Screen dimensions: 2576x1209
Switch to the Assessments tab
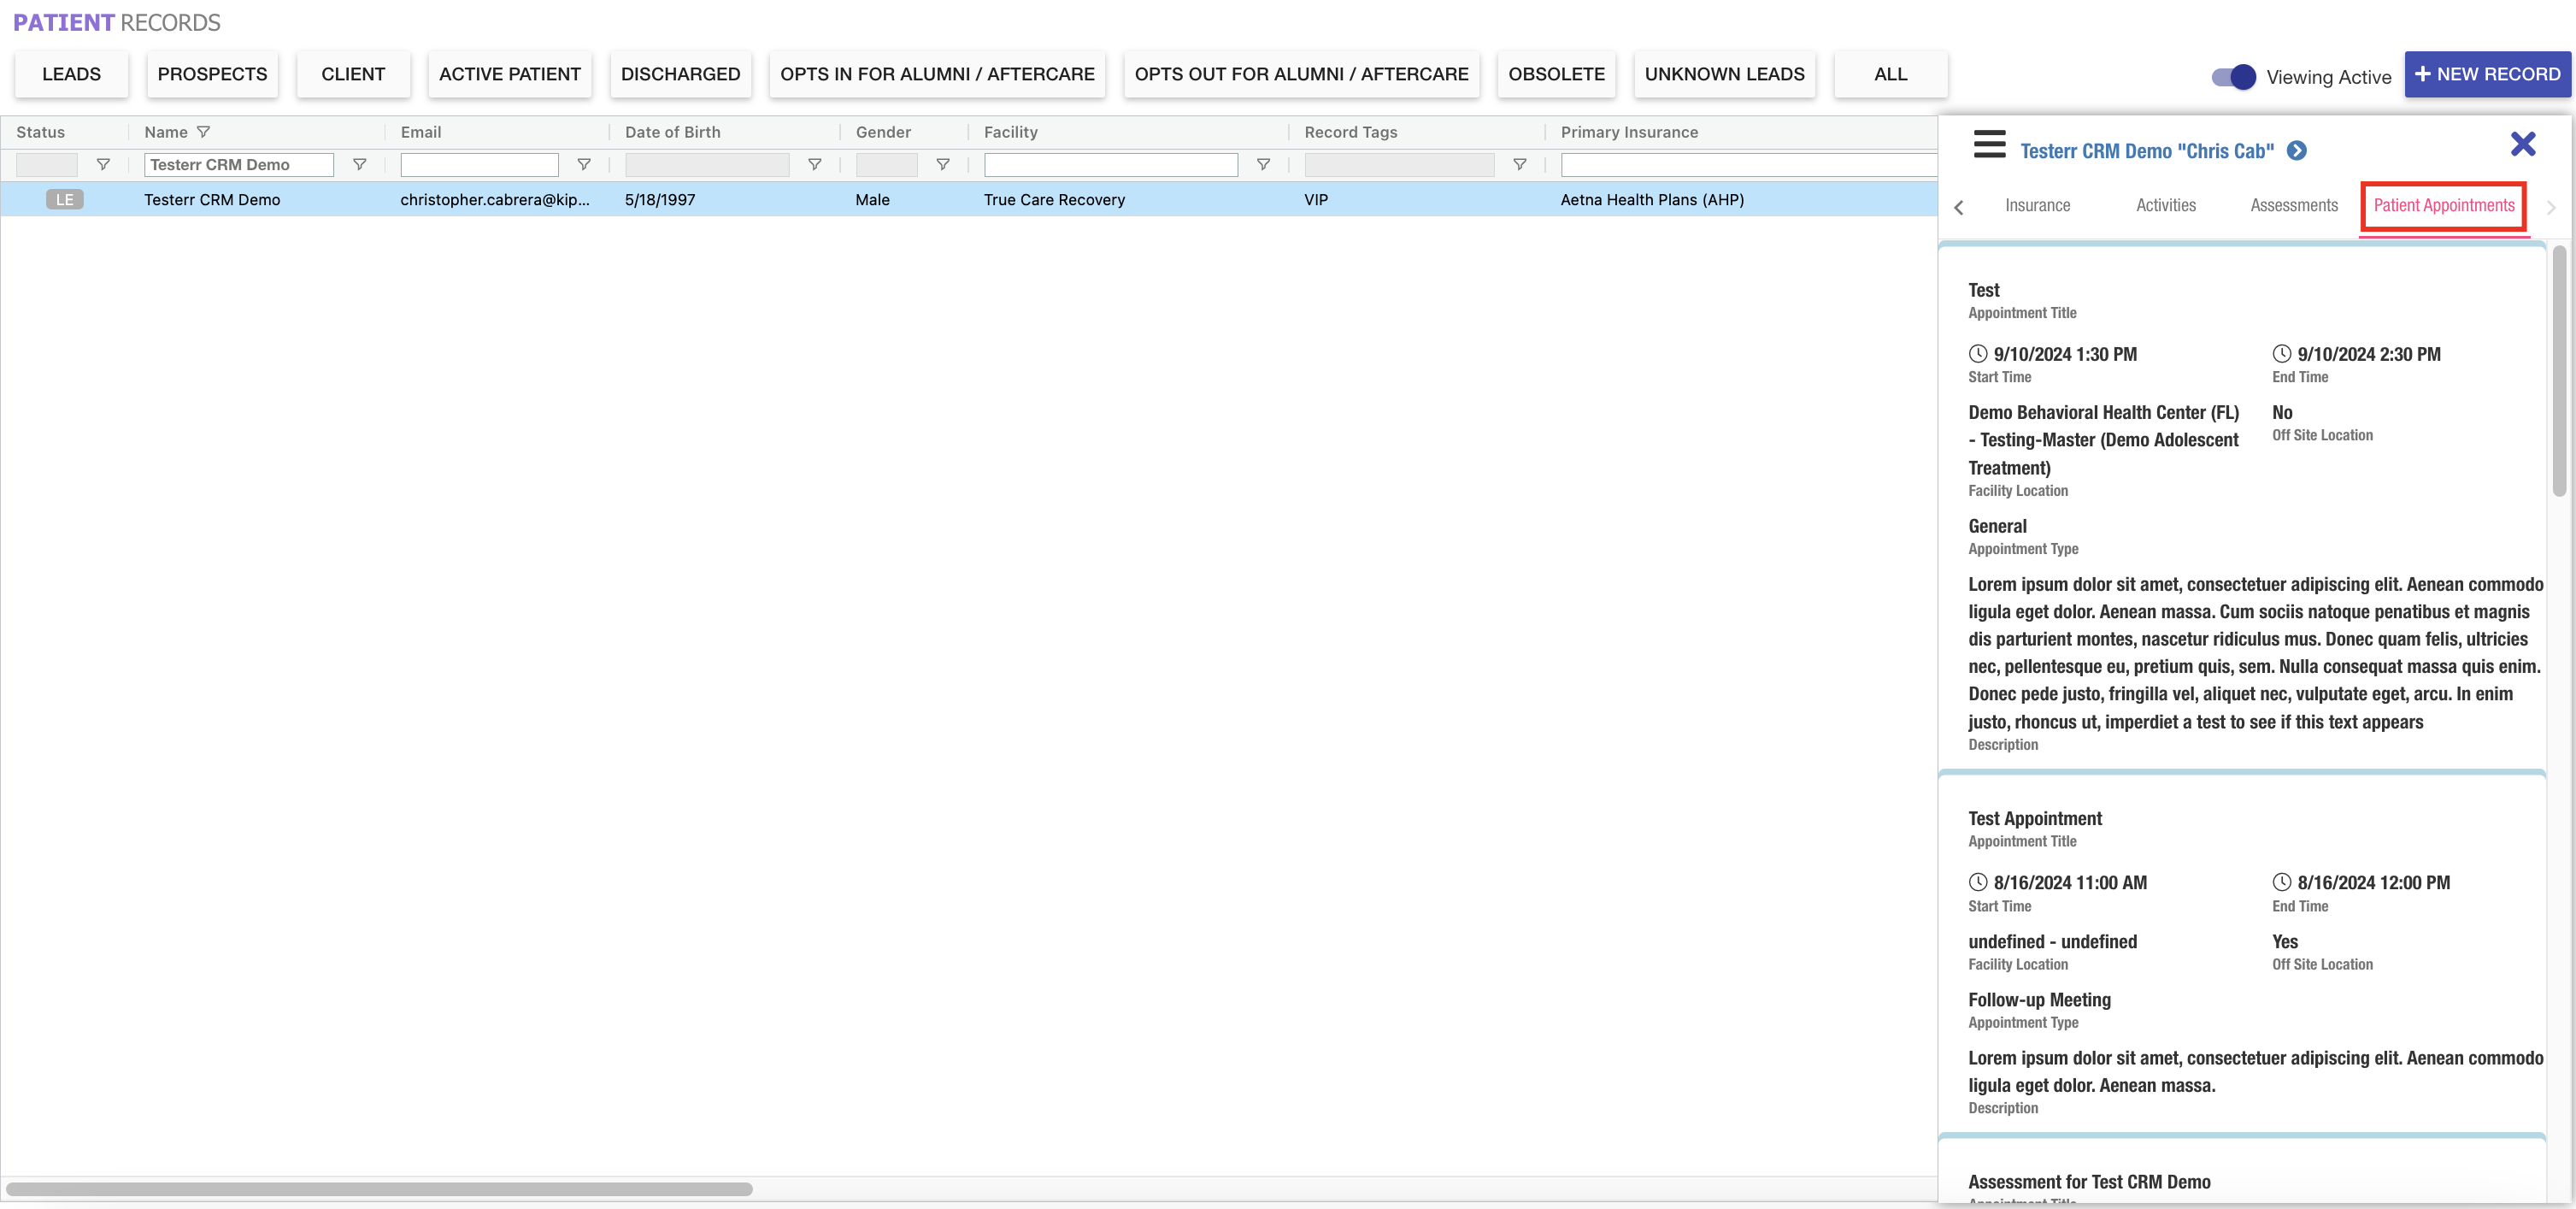pos(2293,205)
